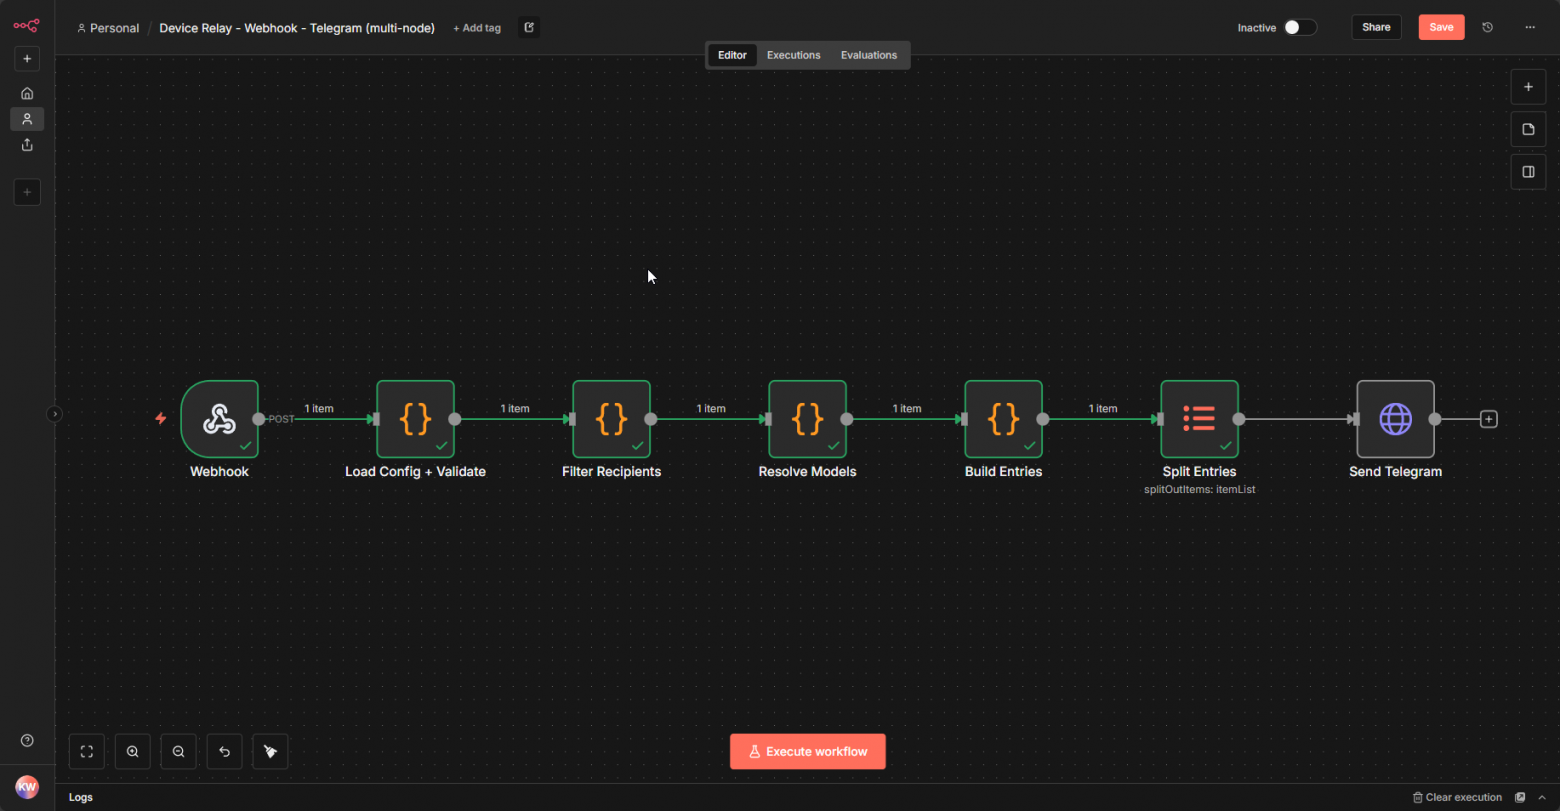Click the zoom in magnifier icon

(x=132, y=752)
